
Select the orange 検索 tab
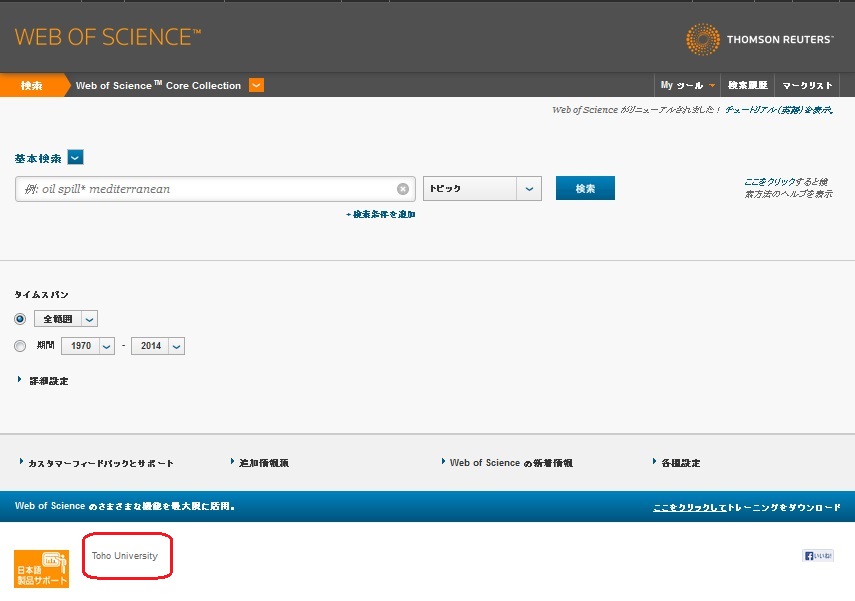pyautogui.click(x=32, y=85)
